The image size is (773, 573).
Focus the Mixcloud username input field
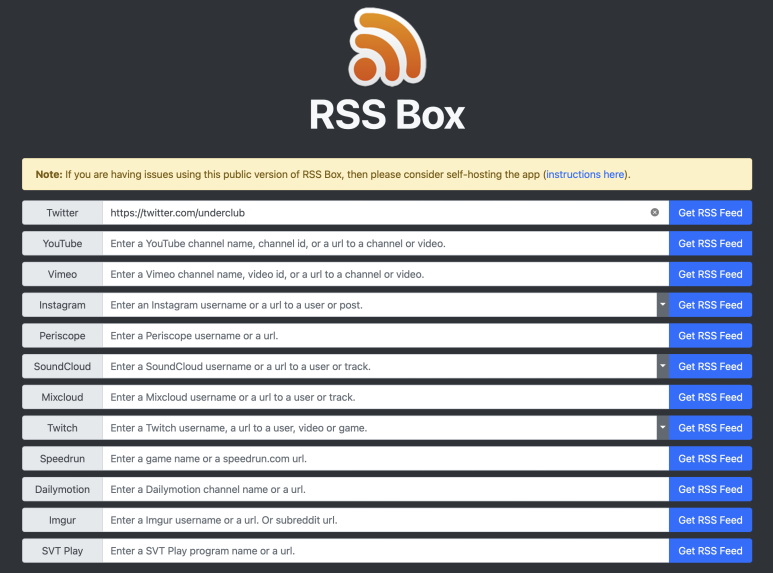click(x=386, y=397)
